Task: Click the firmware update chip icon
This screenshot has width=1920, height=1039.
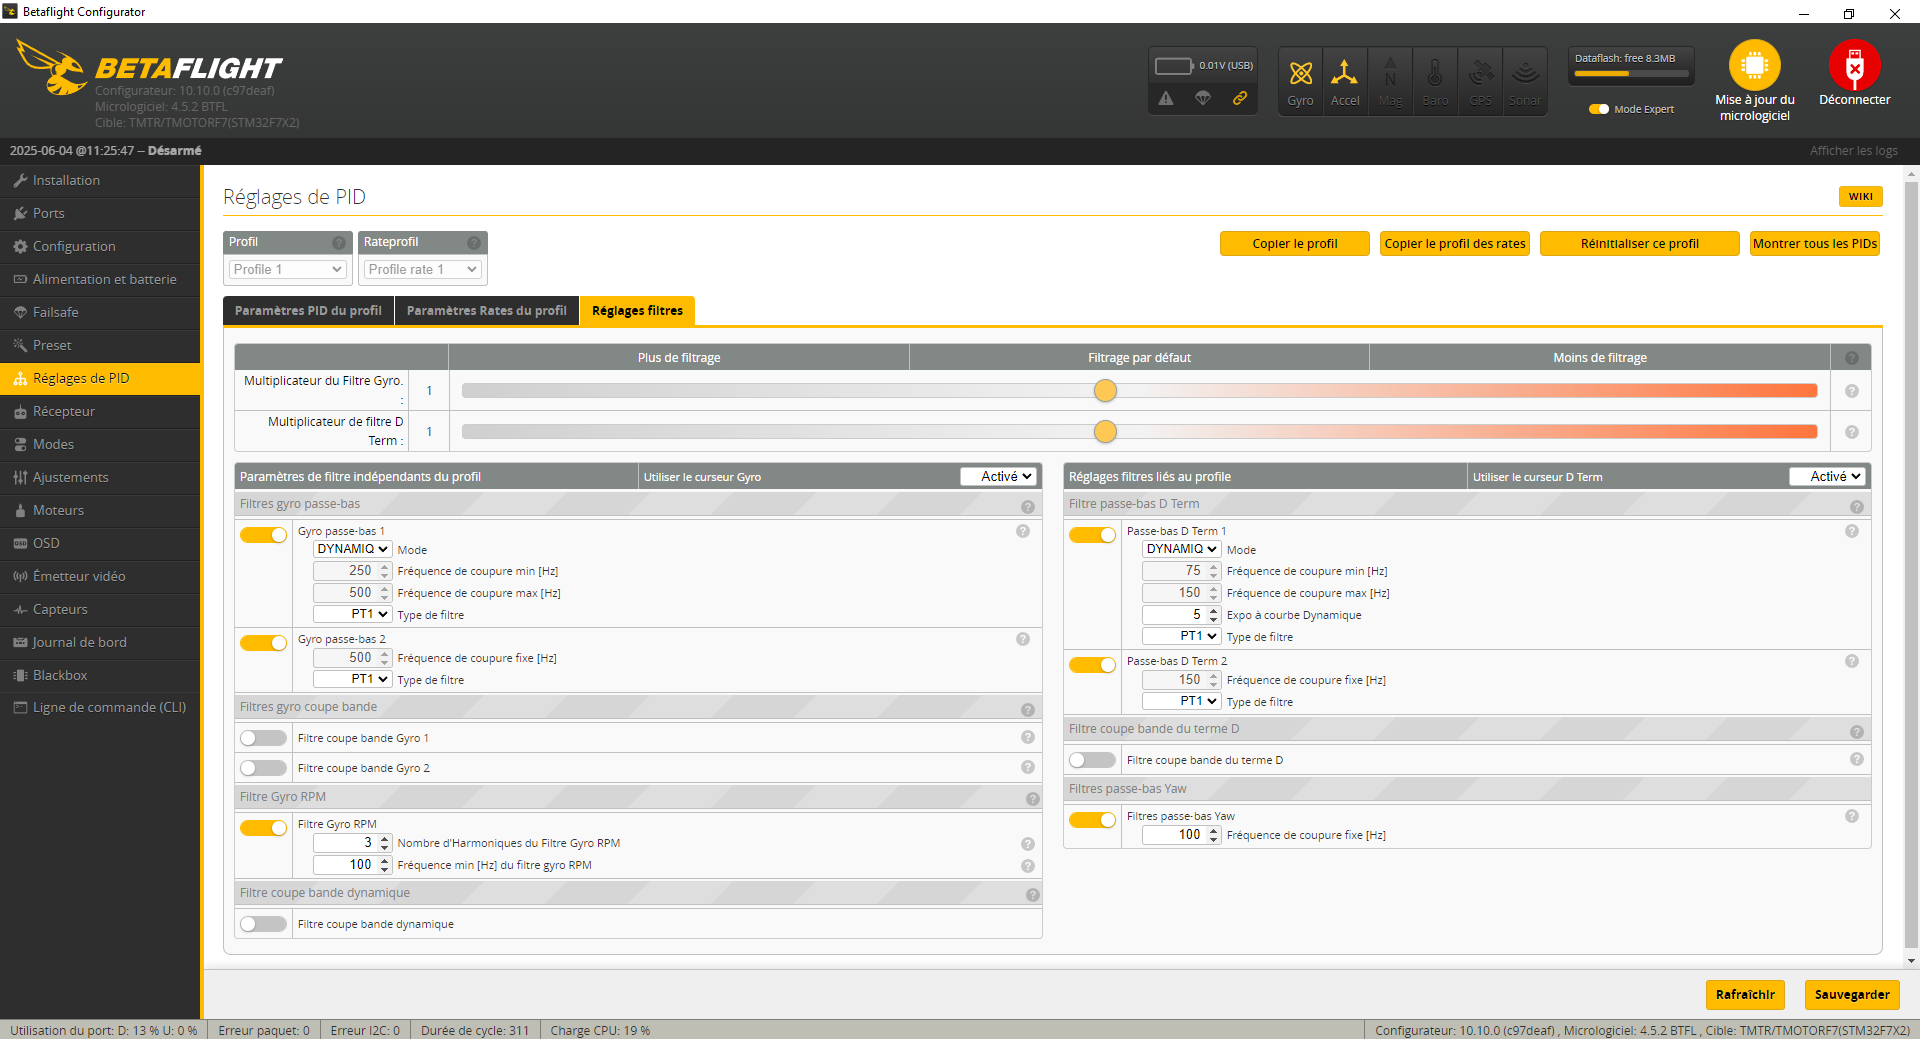Action: (1754, 66)
